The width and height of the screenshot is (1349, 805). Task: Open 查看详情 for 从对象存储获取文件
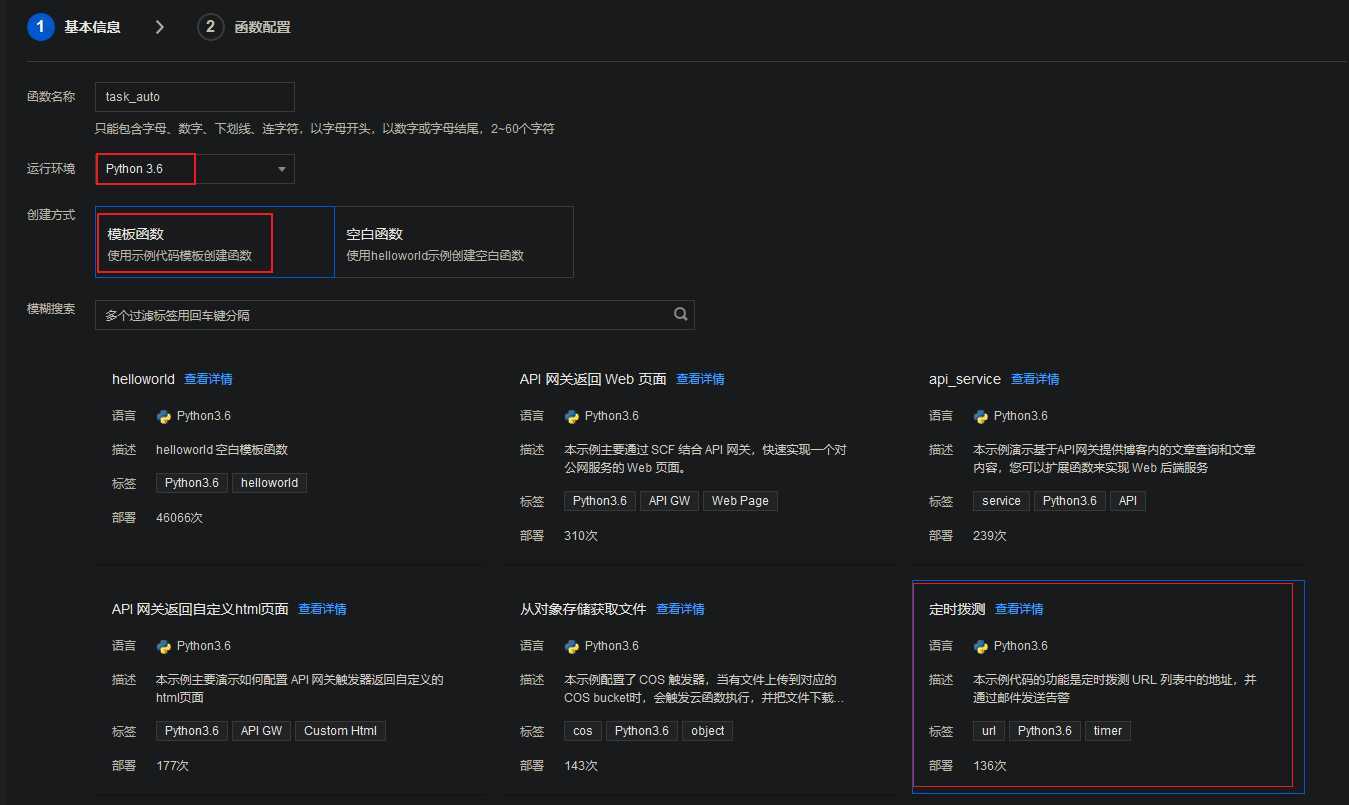680,609
